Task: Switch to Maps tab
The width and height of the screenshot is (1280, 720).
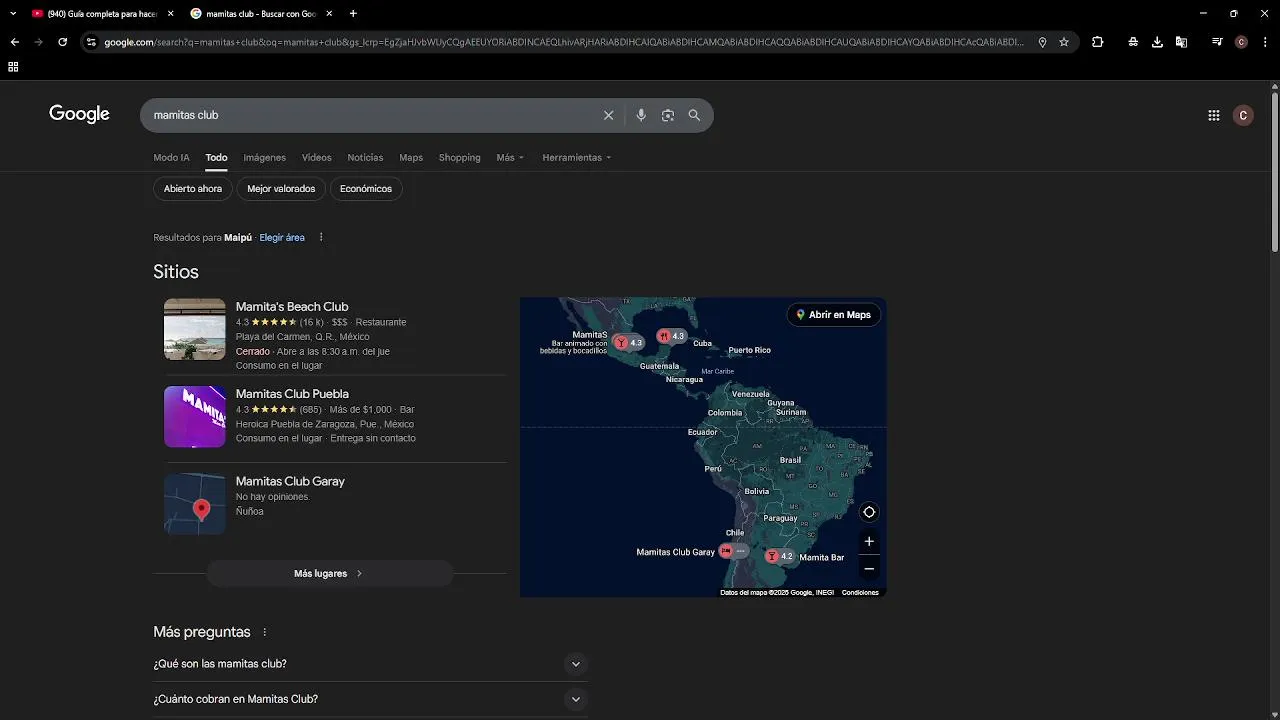Action: pos(411,158)
